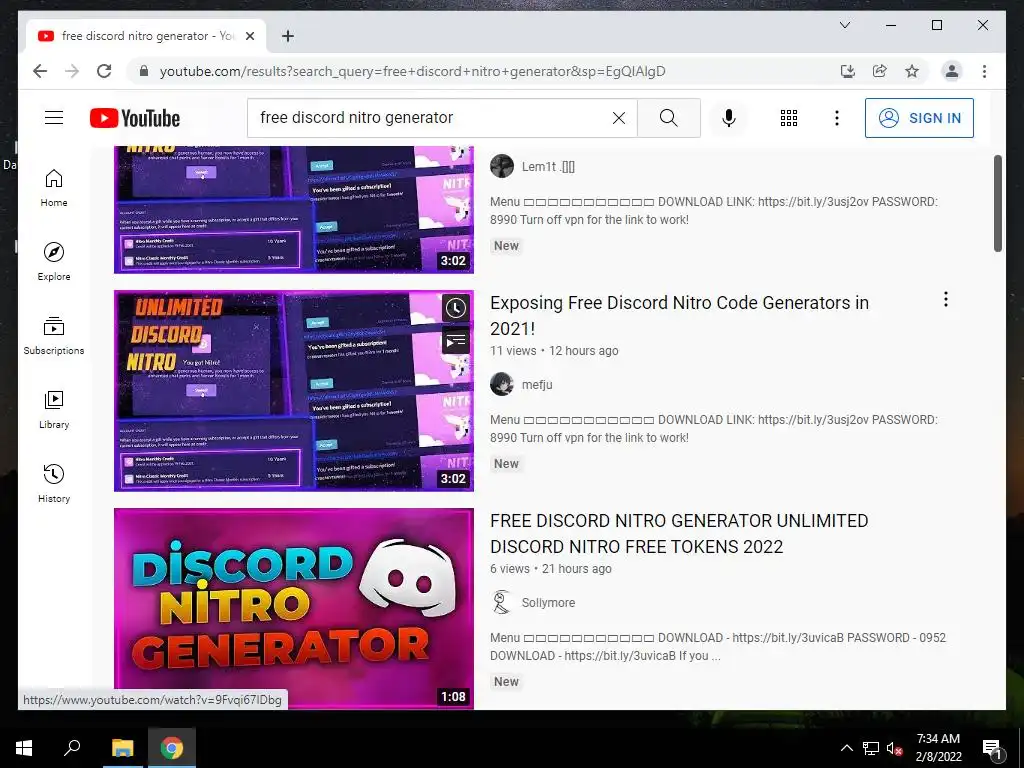
Task: Go to YouTube home via logo
Action: click(x=135, y=118)
